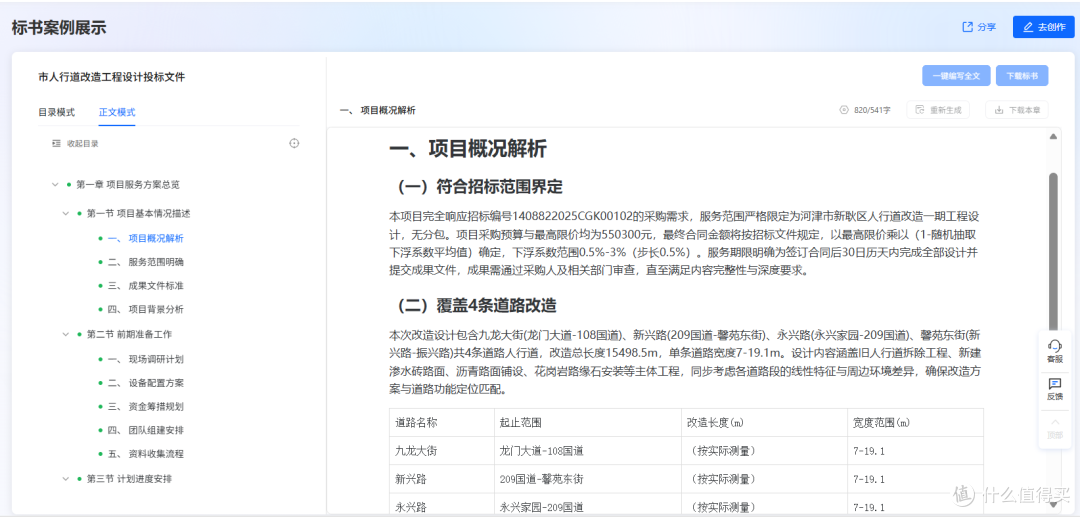Click 下载本章 download chapter button

1017,110
